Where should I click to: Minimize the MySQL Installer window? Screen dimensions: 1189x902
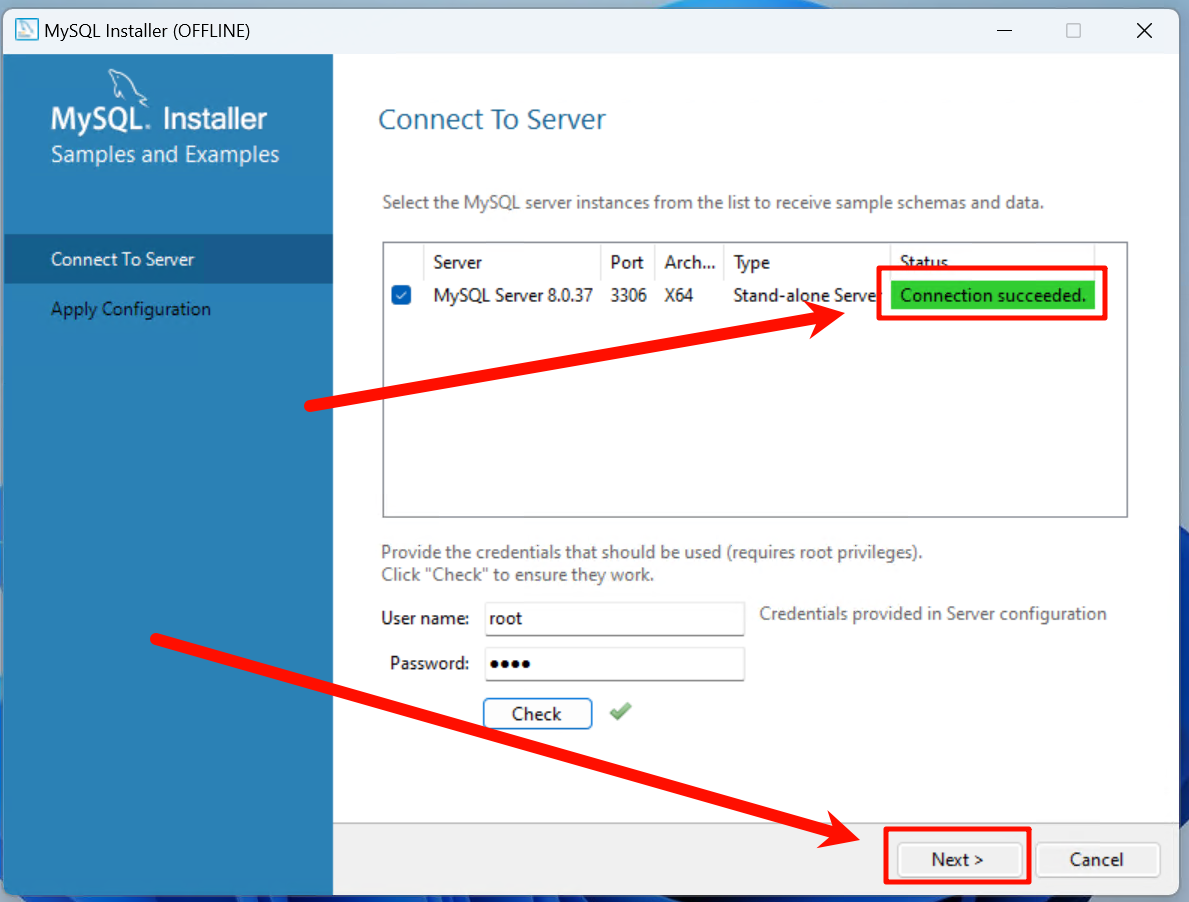point(1004,30)
